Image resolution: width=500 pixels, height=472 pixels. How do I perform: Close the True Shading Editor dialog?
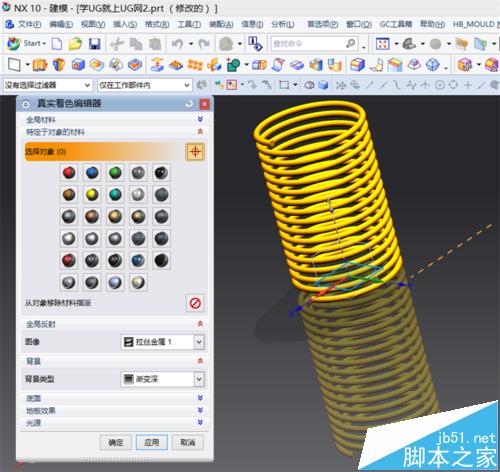(x=204, y=104)
